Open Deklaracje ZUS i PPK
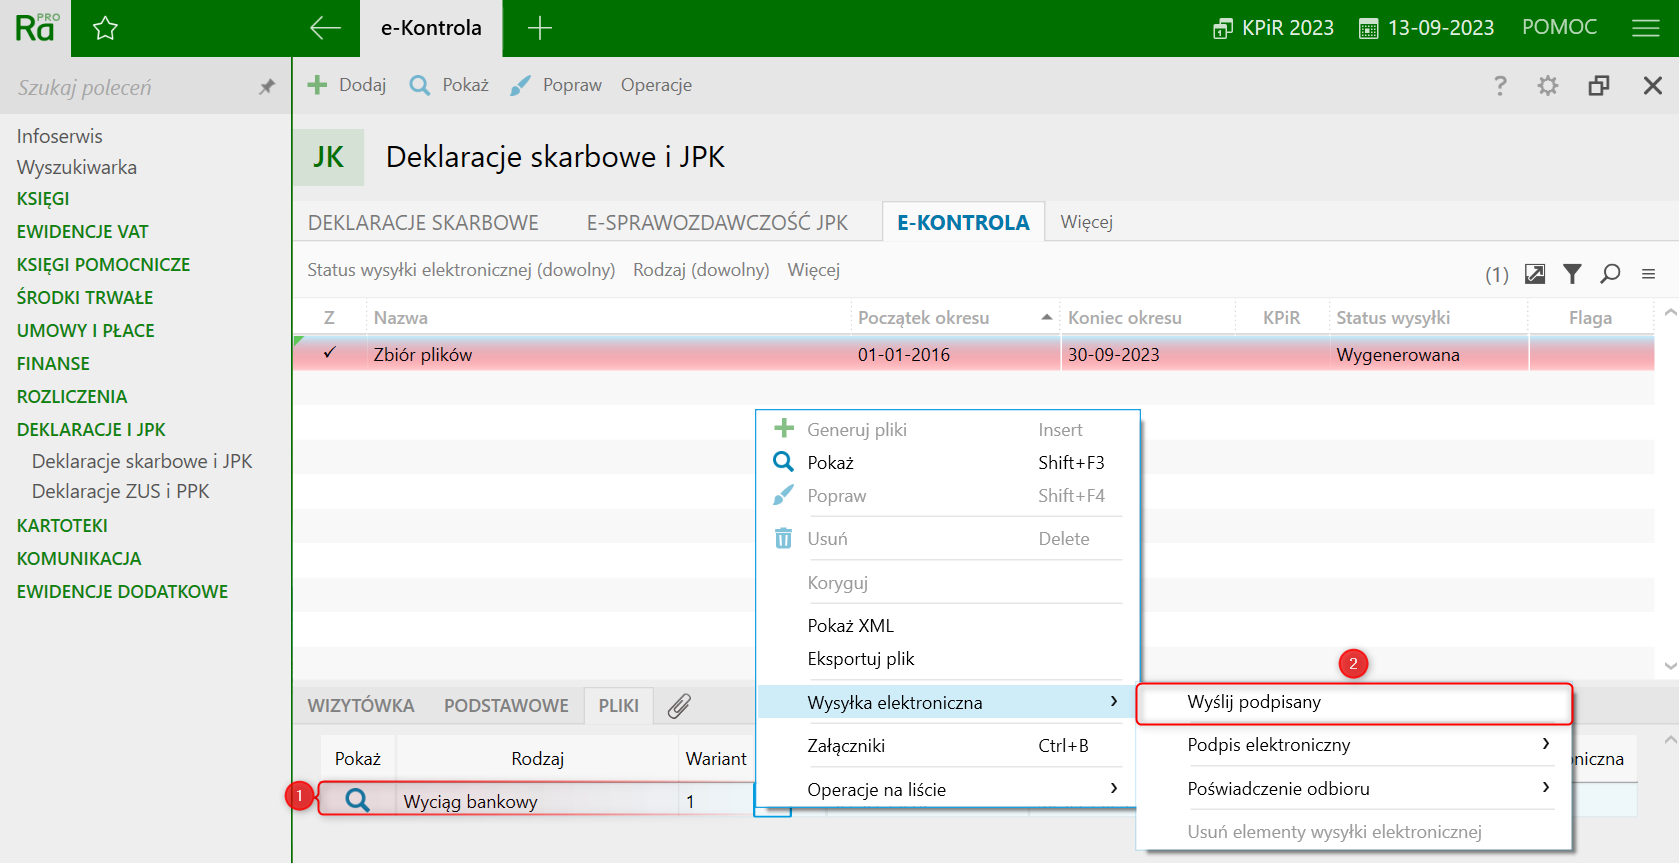Image resolution: width=1679 pixels, height=863 pixels. click(121, 491)
